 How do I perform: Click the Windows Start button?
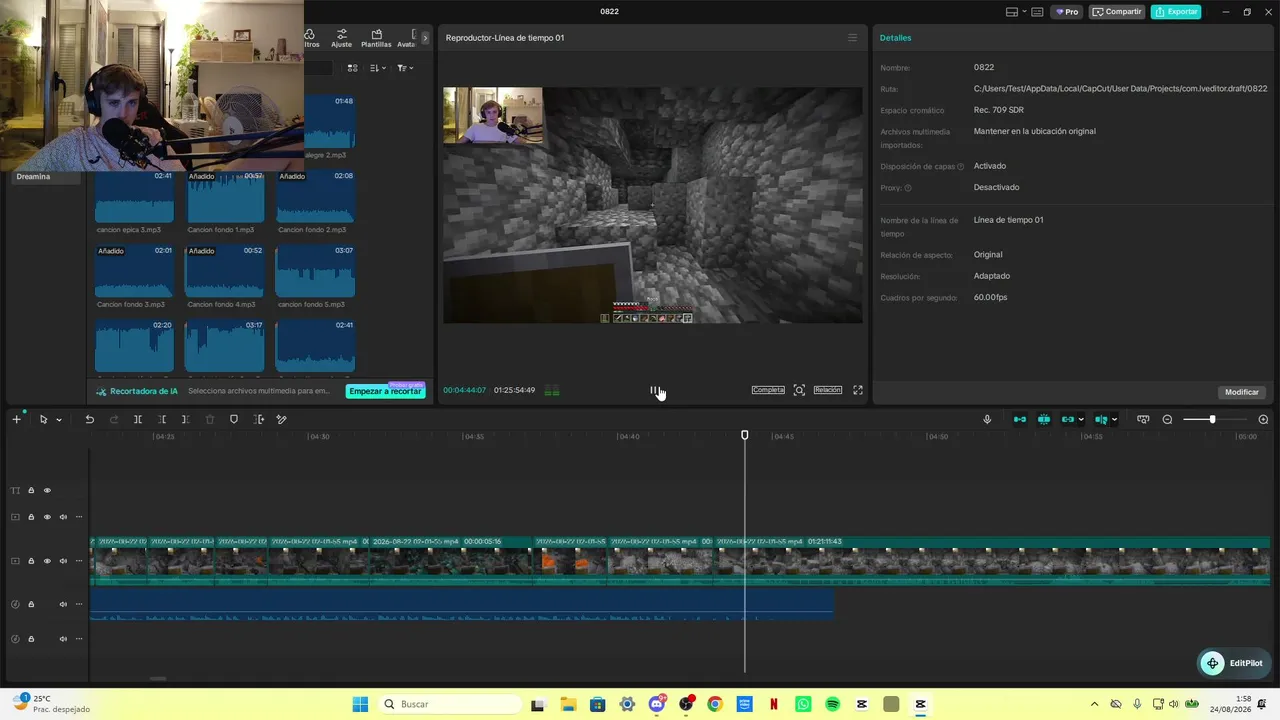point(360,704)
